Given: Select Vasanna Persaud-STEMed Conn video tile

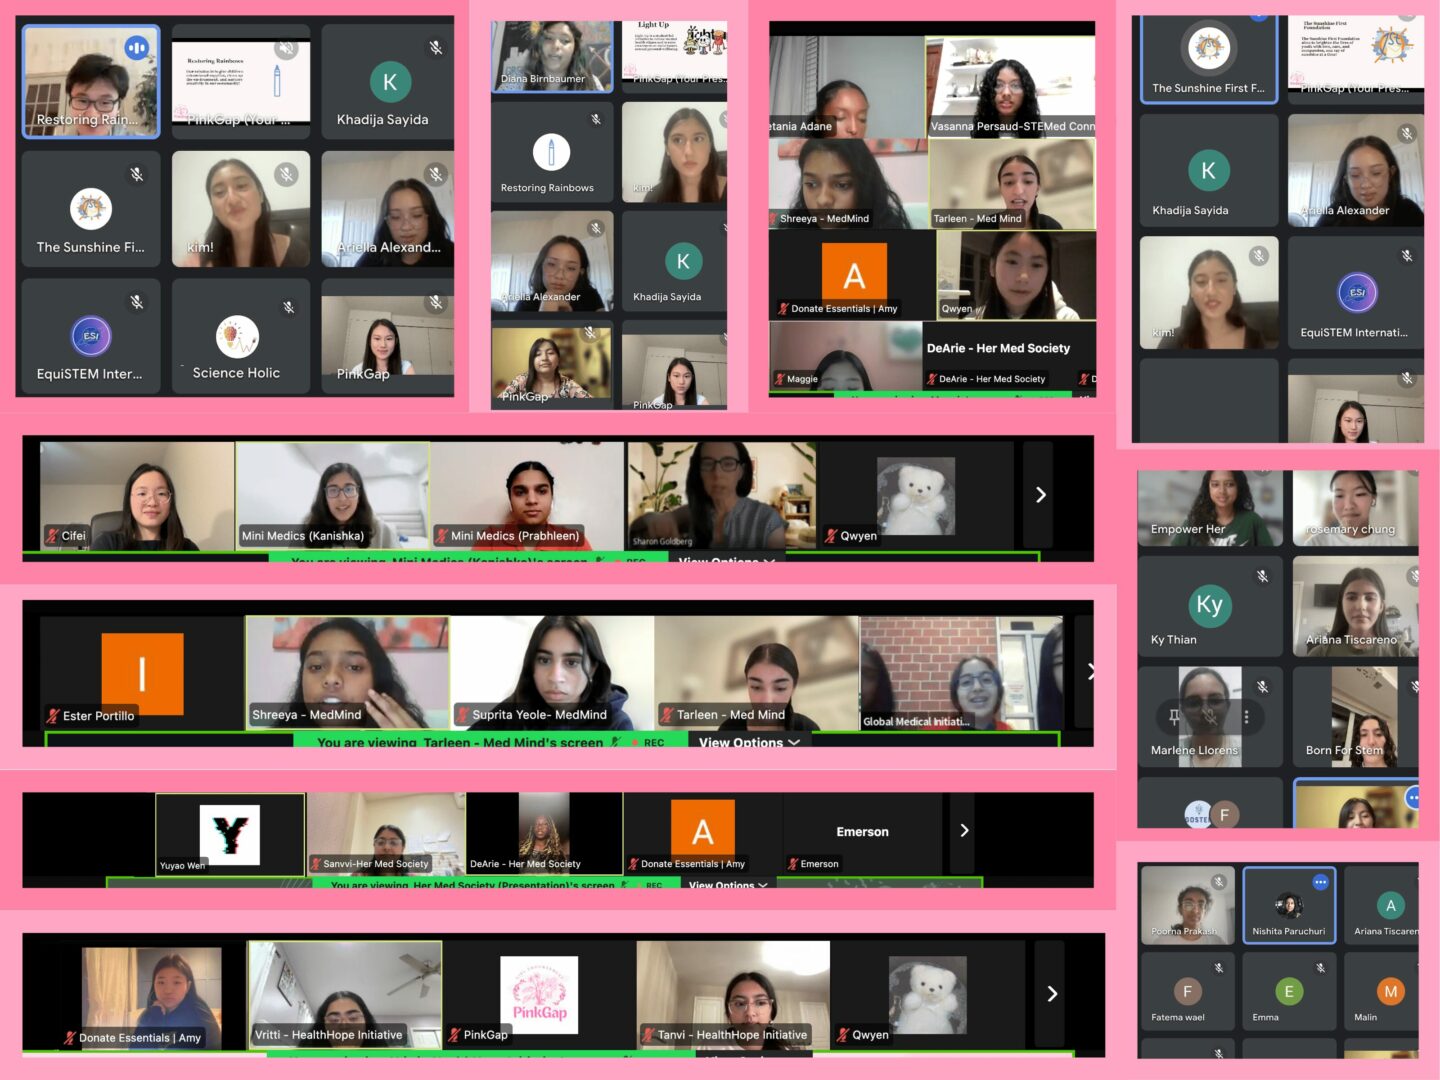Looking at the screenshot, I should 1010,87.
